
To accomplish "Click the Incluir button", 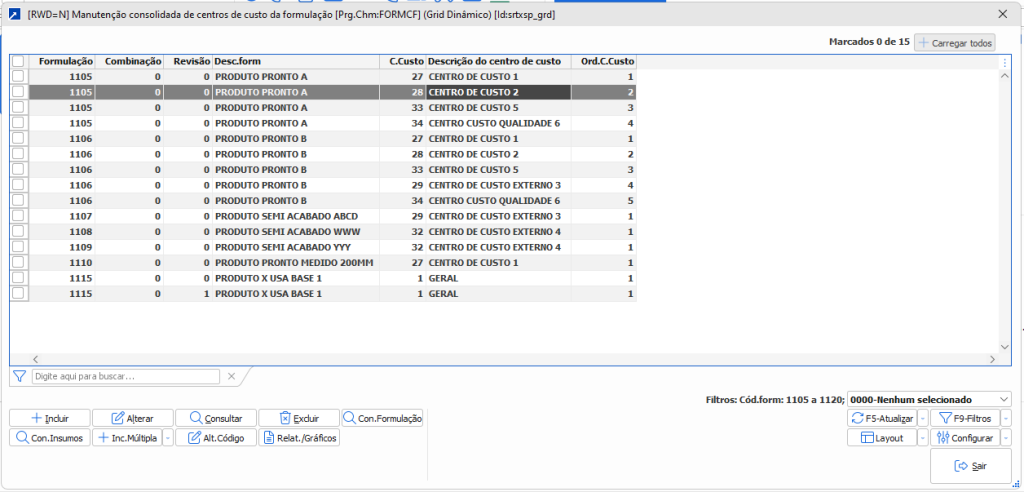I will (x=50, y=418).
